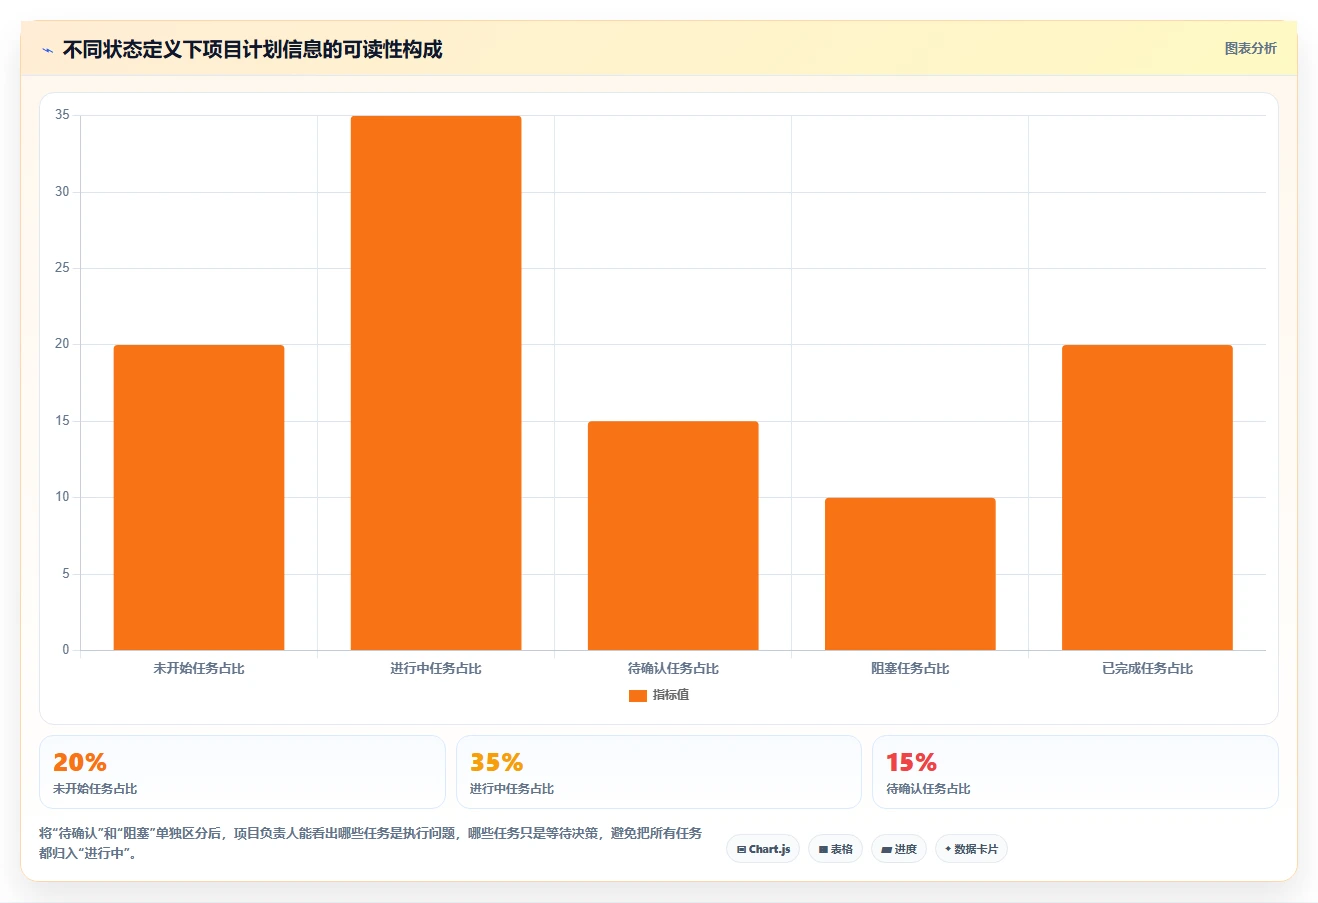Click the 图表分析 label in header
The image size is (1318, 903).
coord(1250,48)
